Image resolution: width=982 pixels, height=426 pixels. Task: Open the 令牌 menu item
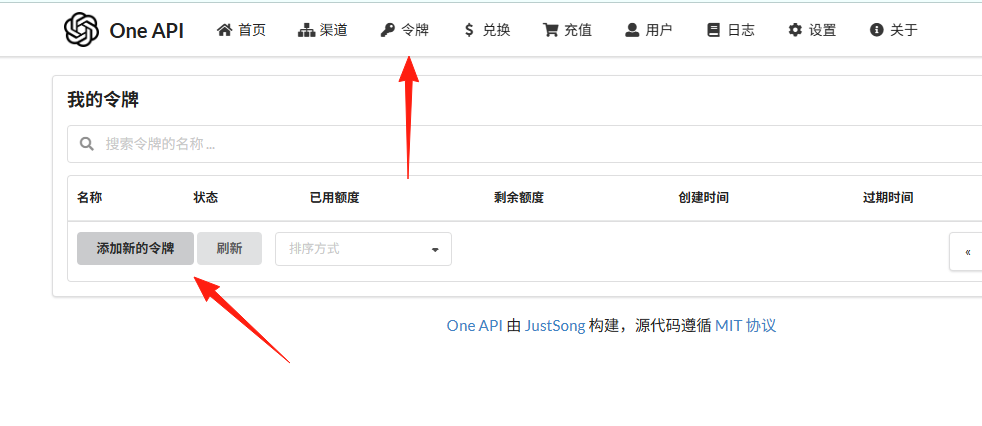point(405,29)
